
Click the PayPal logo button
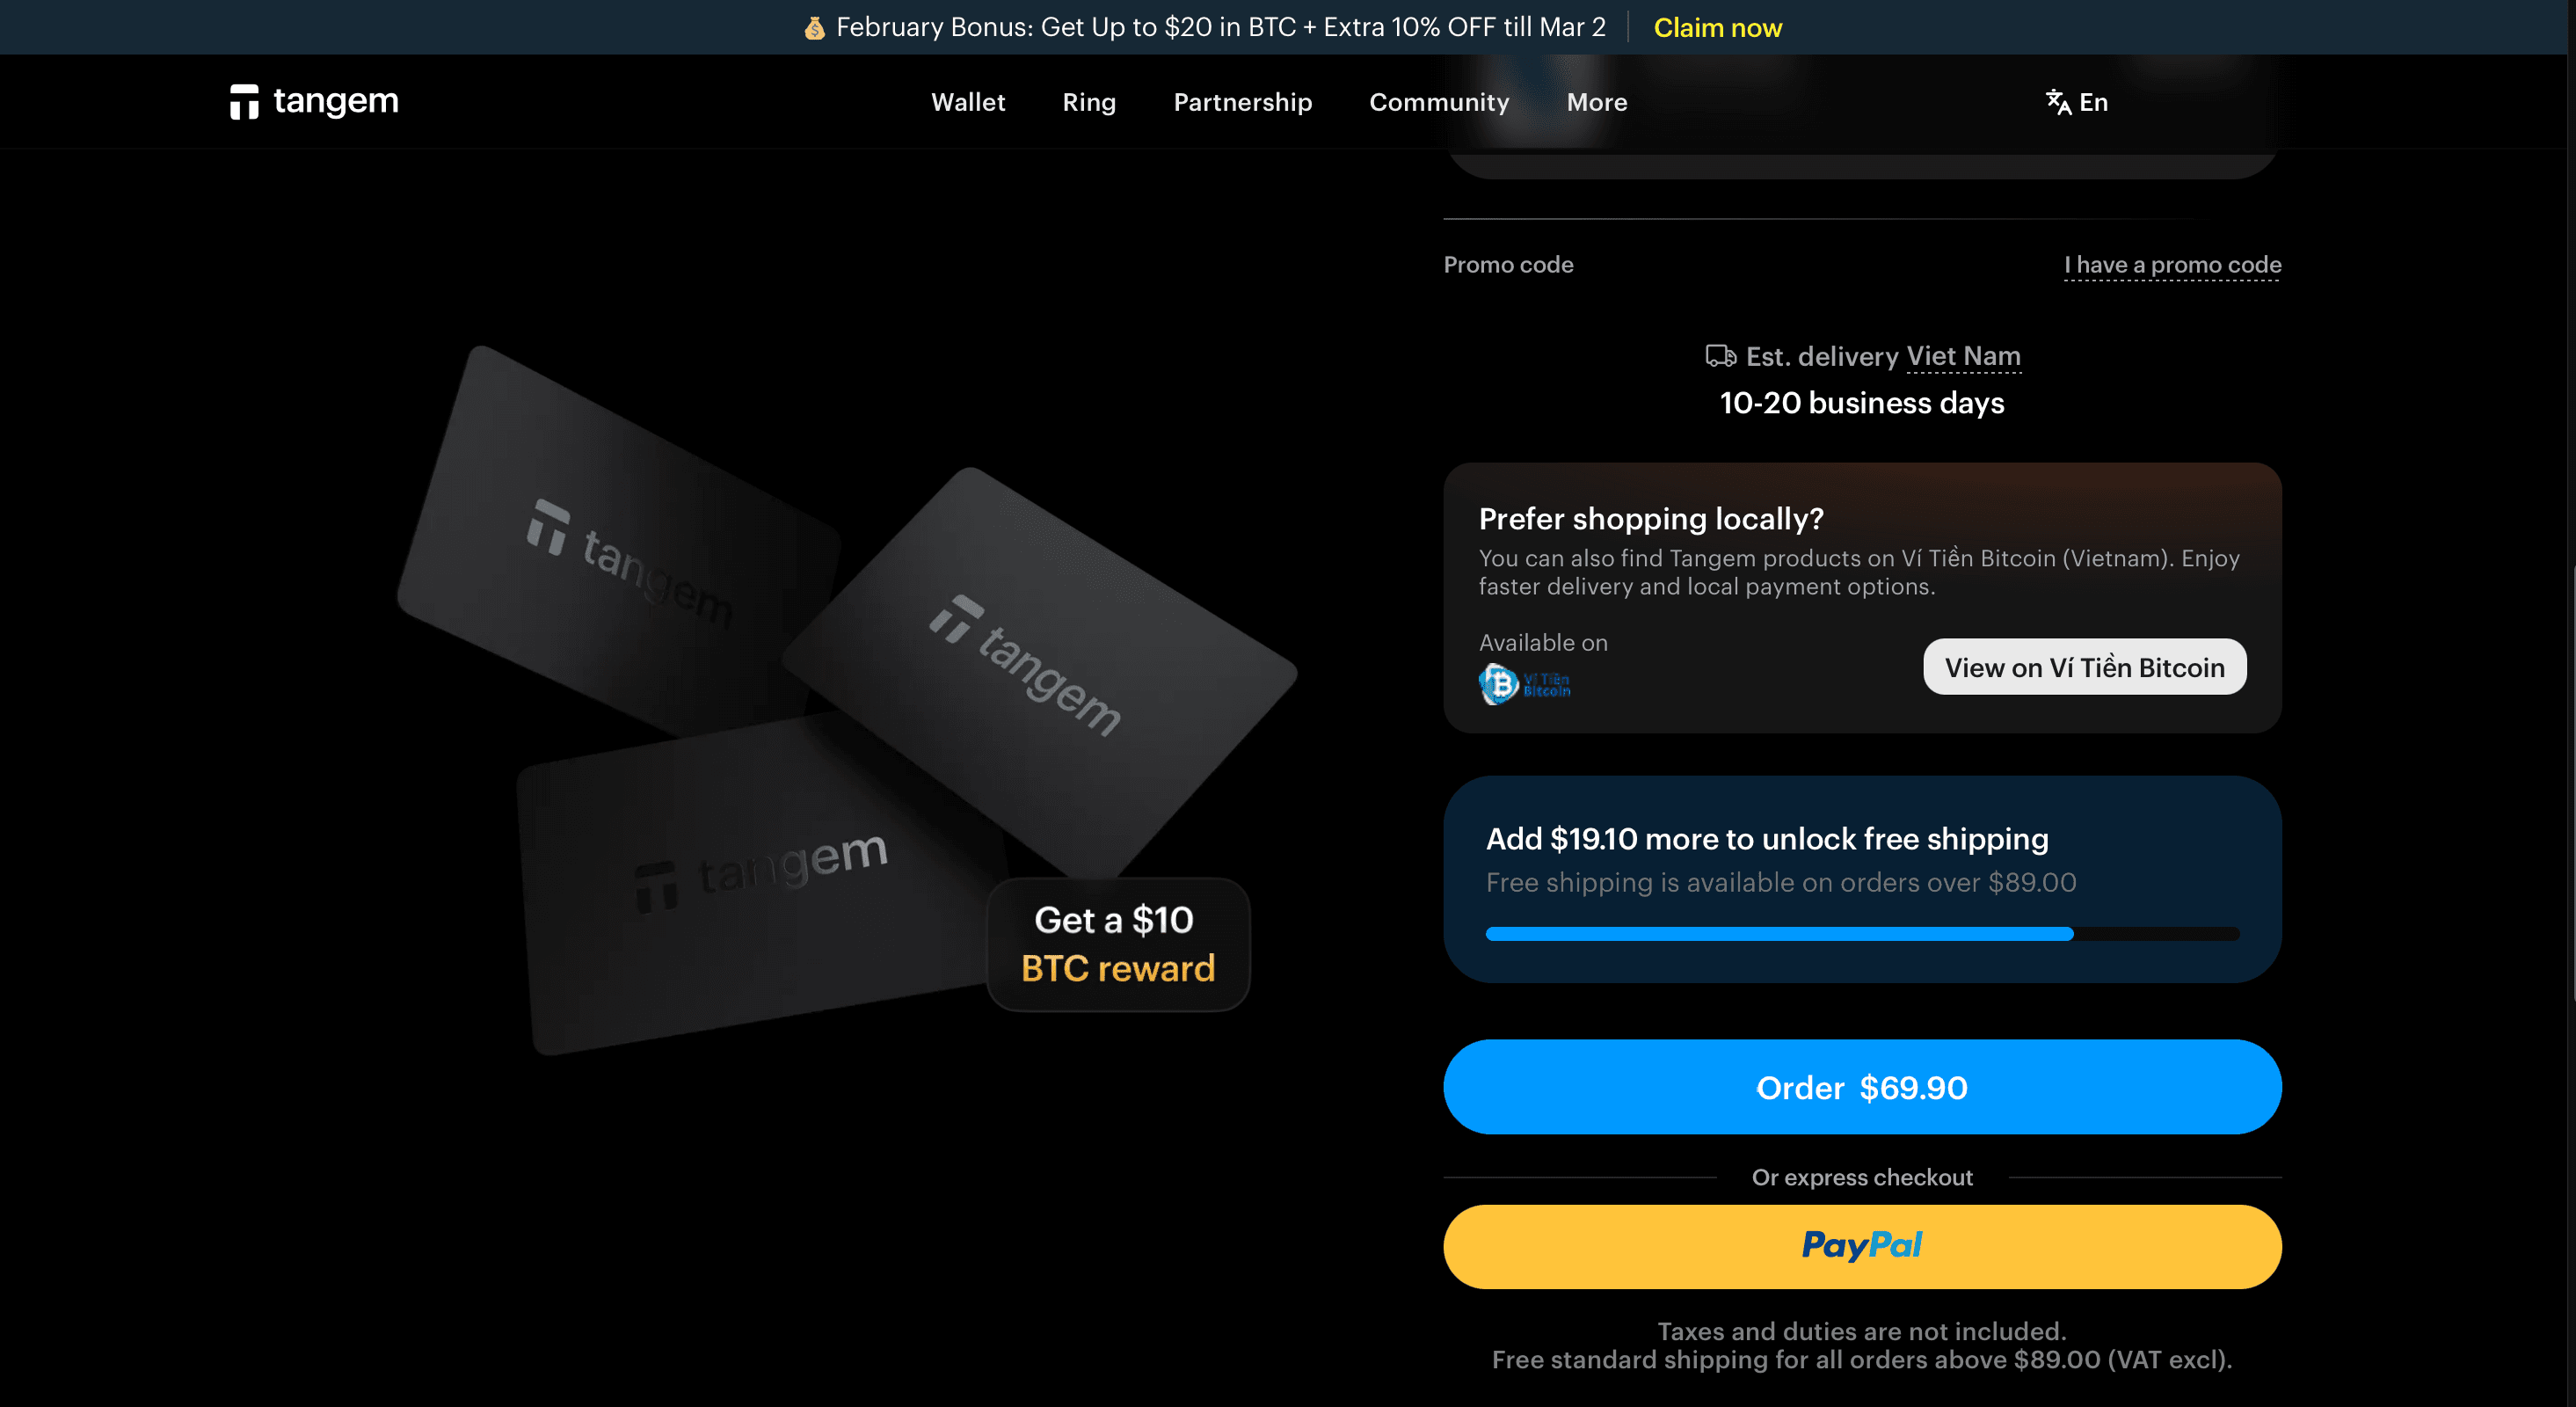coord(1862,1246)
